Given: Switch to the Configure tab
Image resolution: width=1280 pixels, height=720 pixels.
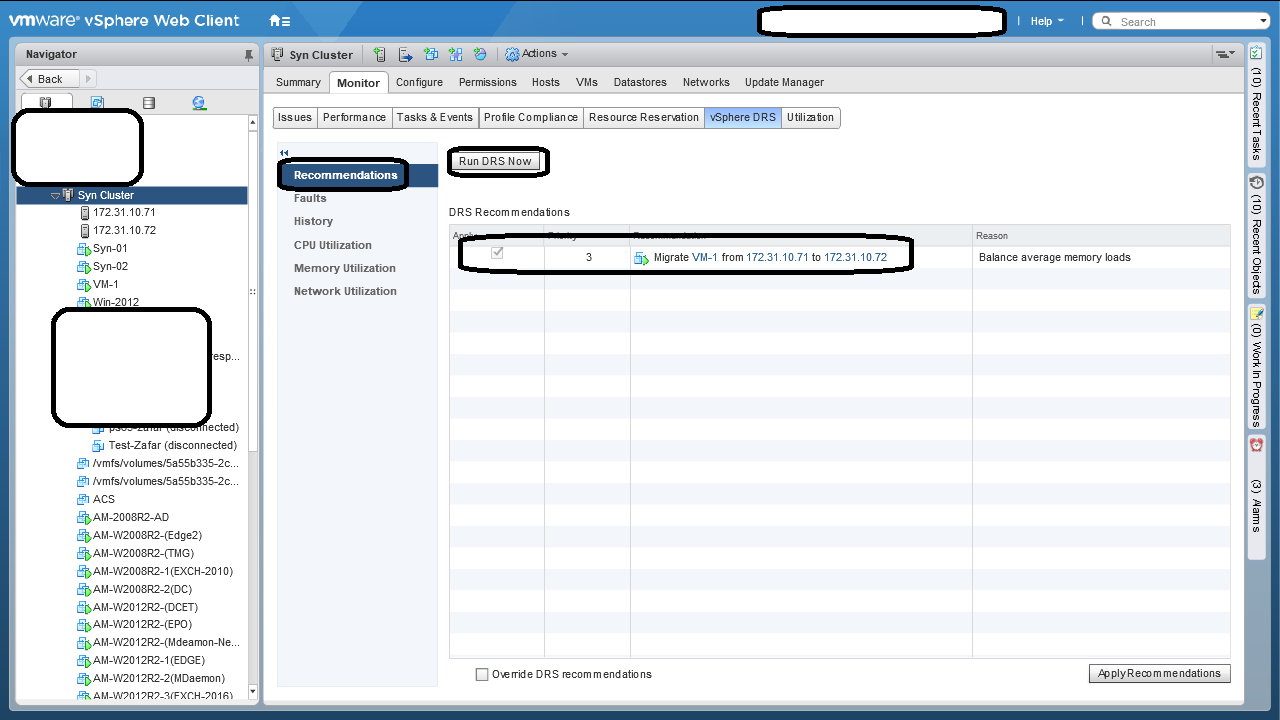Looking at the screenshot, I should [x=419, y=82].
